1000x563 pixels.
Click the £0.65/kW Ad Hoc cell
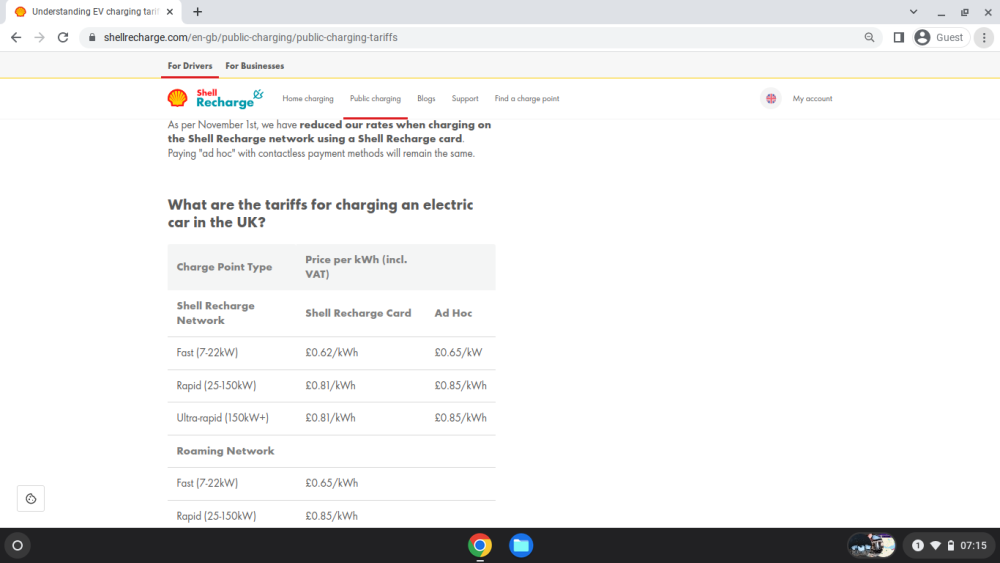459,353
